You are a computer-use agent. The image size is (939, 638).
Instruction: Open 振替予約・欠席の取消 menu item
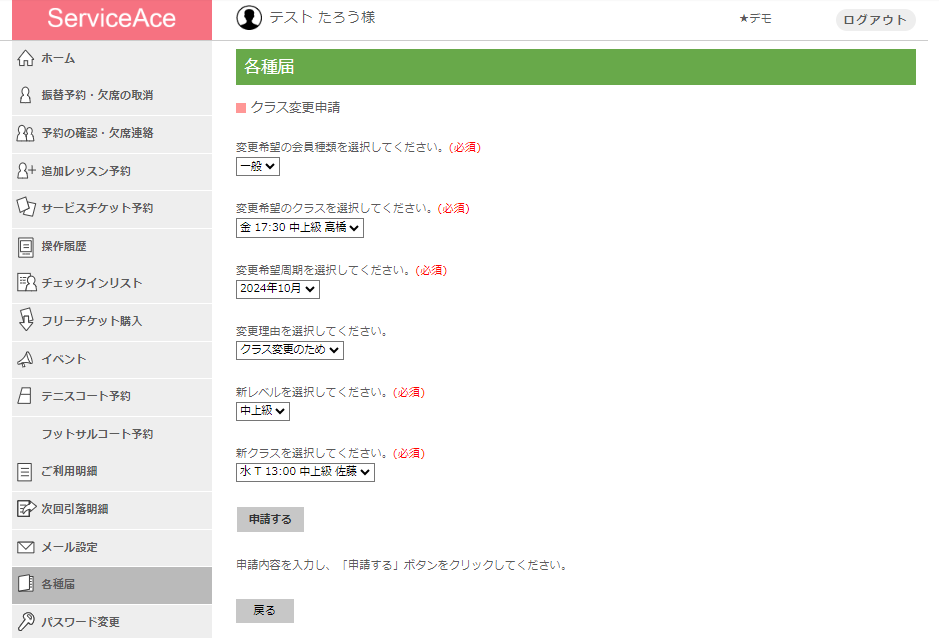[x=112, y=96]
